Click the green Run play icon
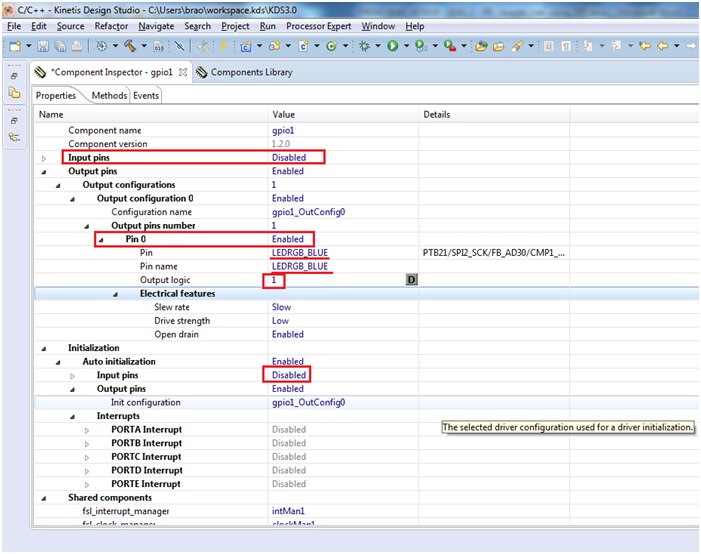Screen dimensions: 701x554 pyautogui.click(x=393, y=46)
